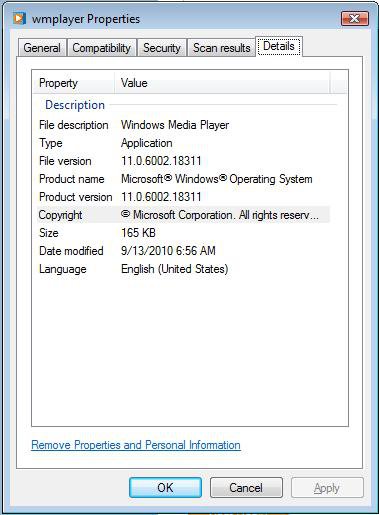Click the Cancel button
The image size is (379, 515).
[246, 488]
